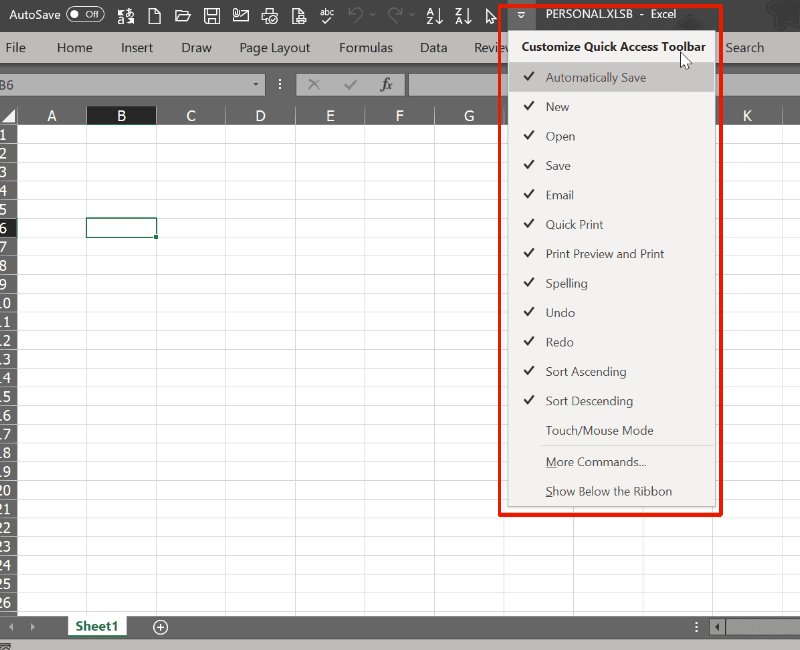This screenshot has width=800, height=650.
Task: Uncheck Sort Descending in the menu
Action: (x=611, y=401)
